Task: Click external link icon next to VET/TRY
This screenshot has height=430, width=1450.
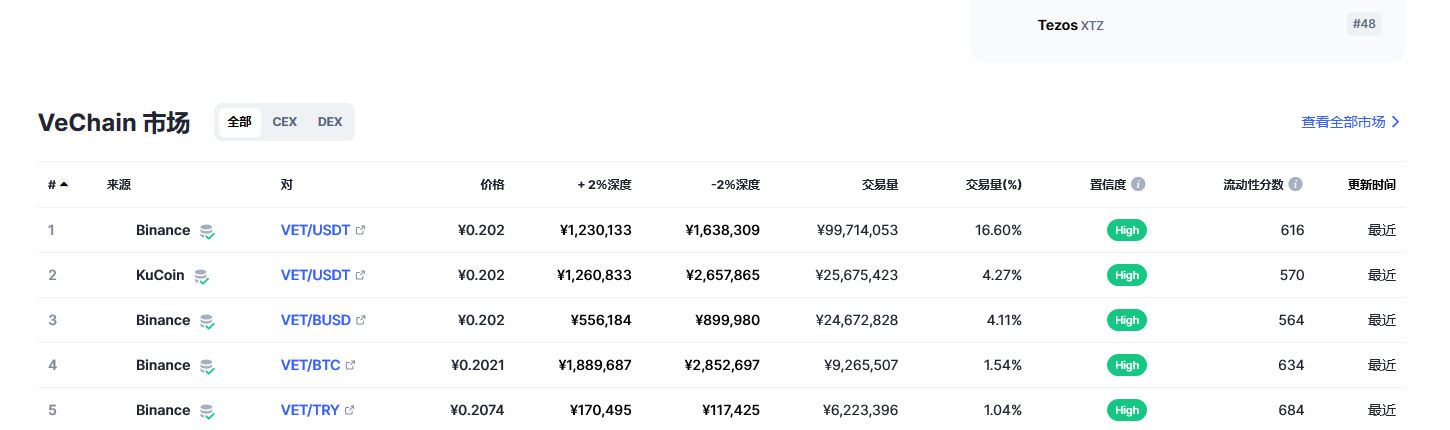Action: 349,410
